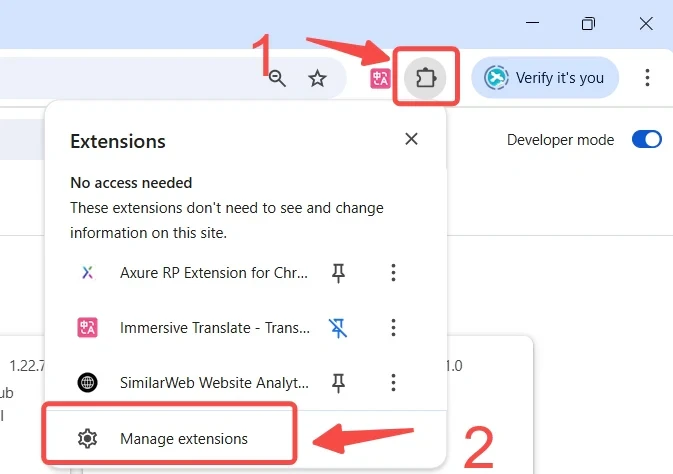Viewport: 673px width, 474px height.
Task: Select Axure RP Extension from the list
Action: pos(214,272)
